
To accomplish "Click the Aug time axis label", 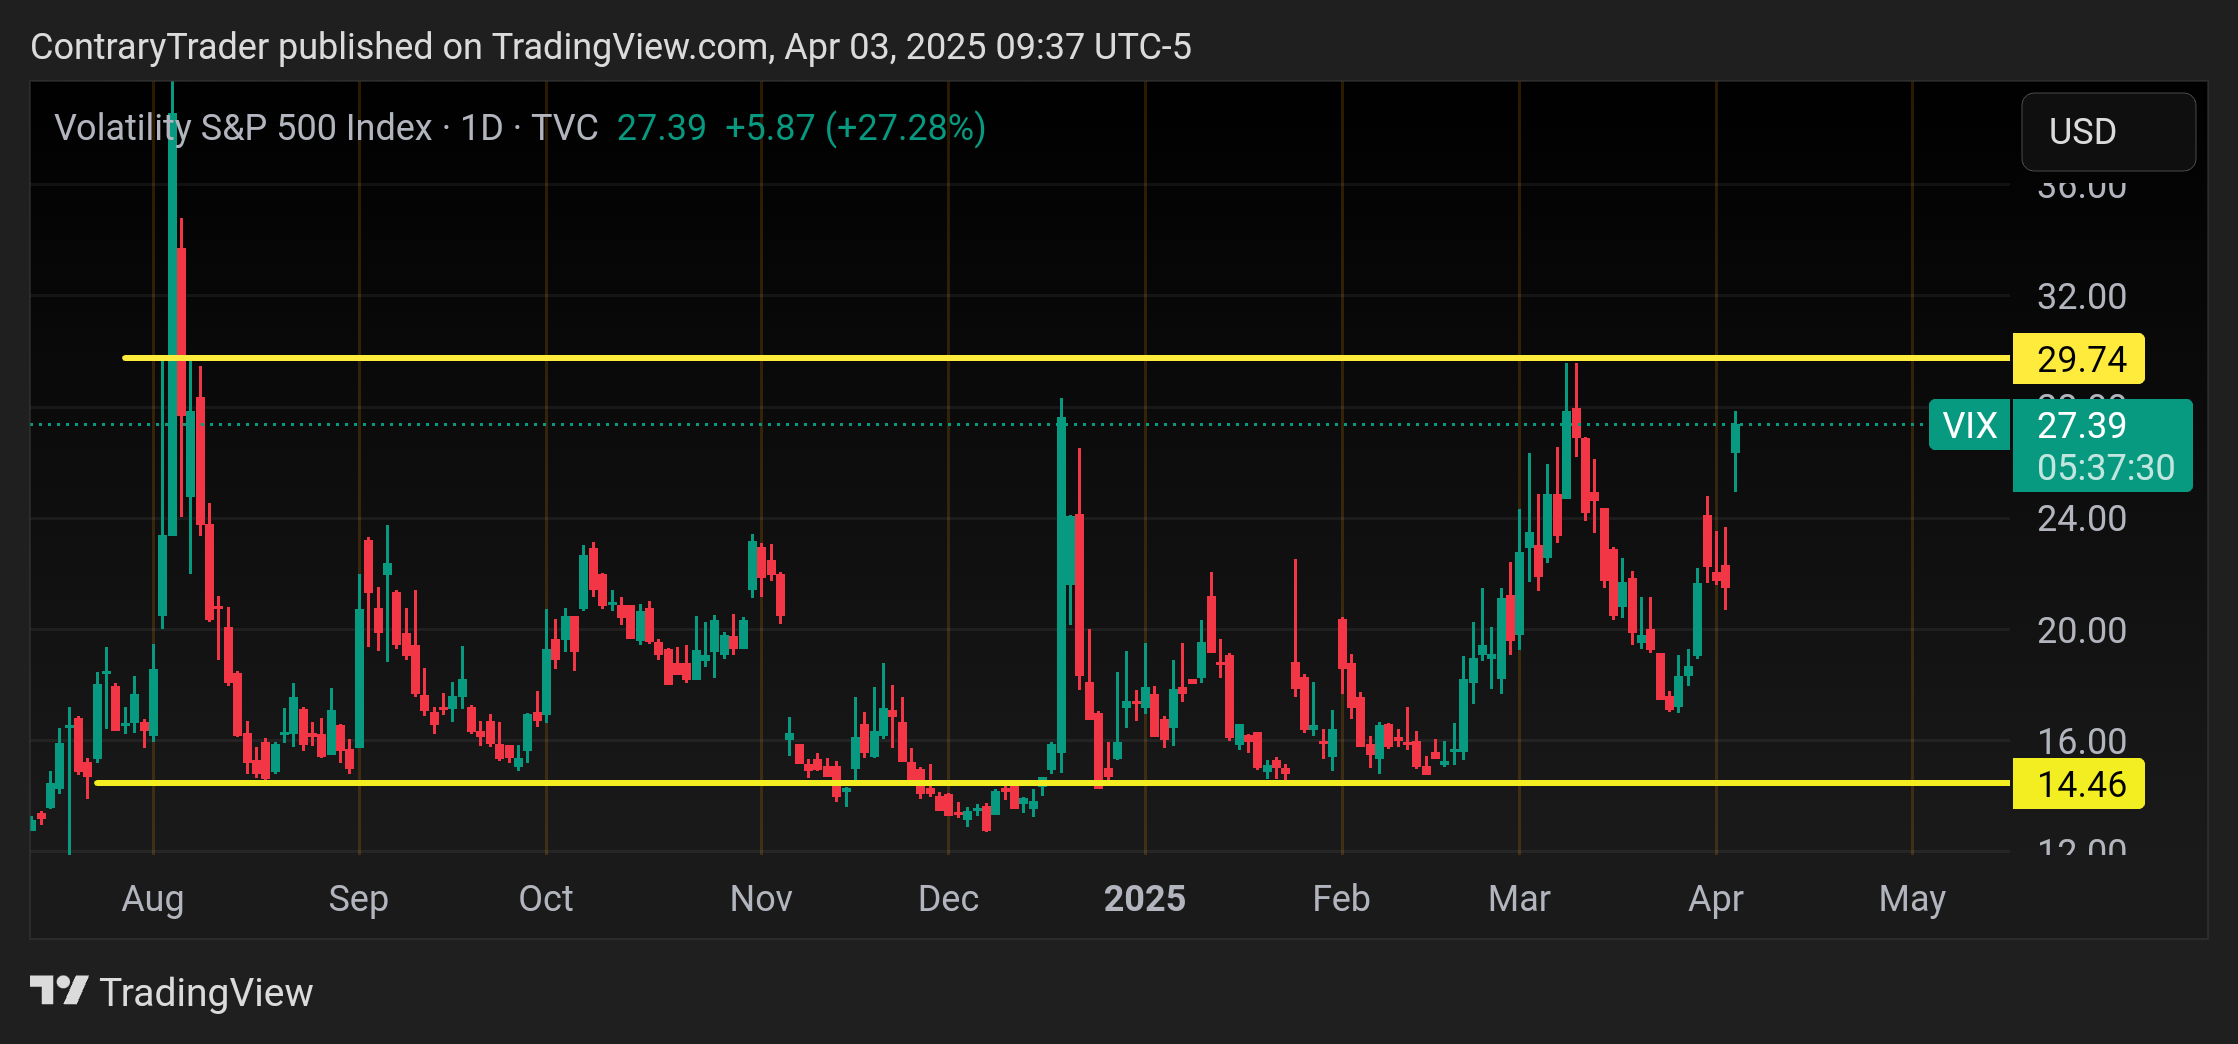I will 153,898.
